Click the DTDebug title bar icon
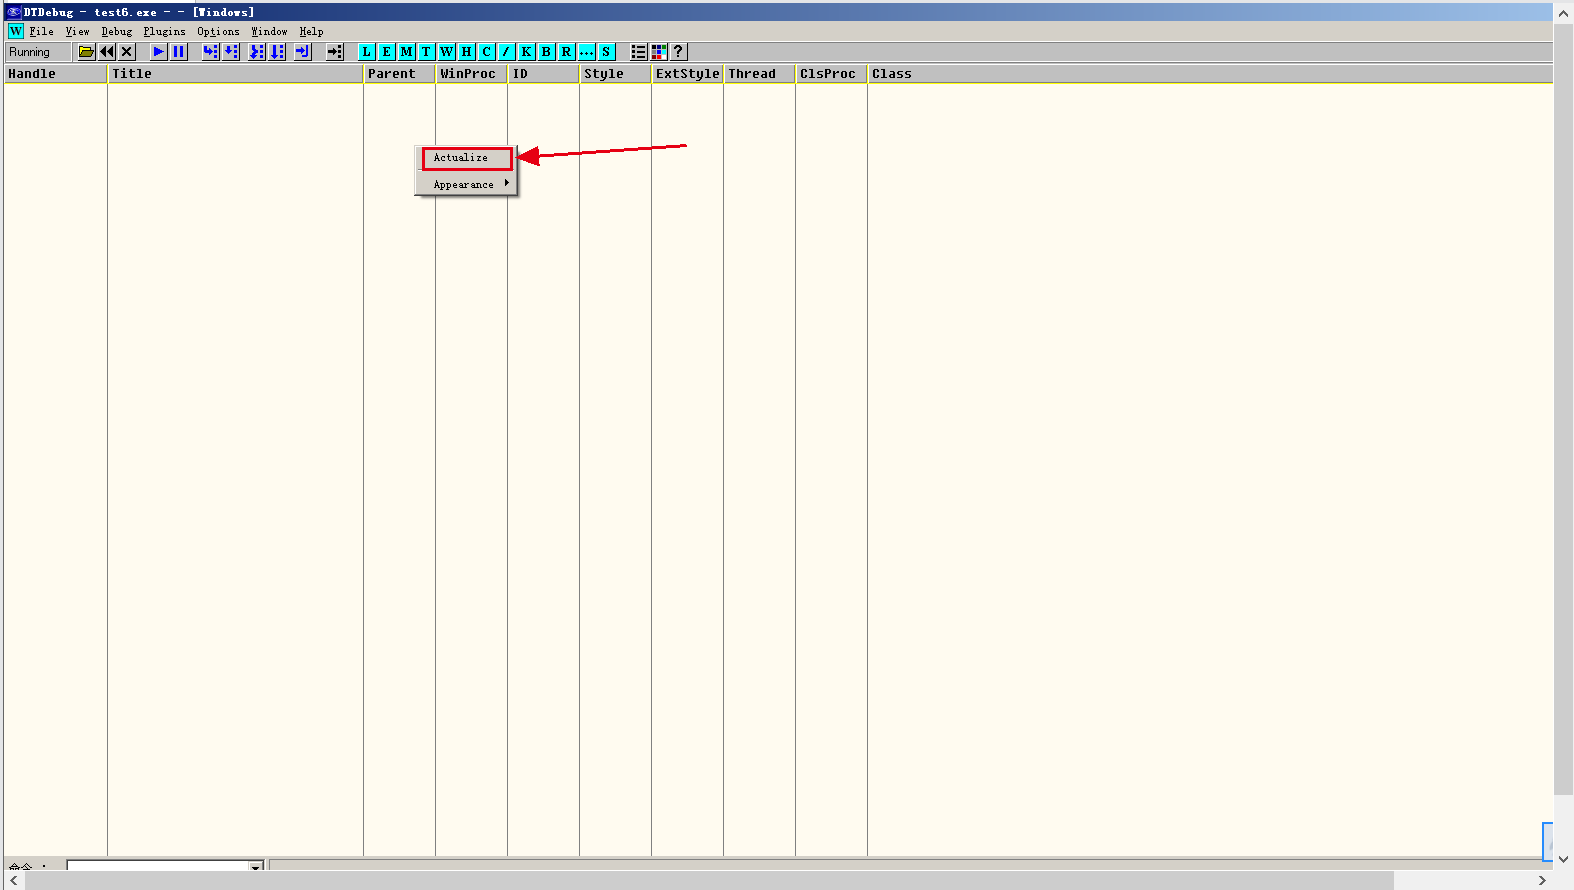Screen dimensions: 1574x890 [x=14, y=12]
